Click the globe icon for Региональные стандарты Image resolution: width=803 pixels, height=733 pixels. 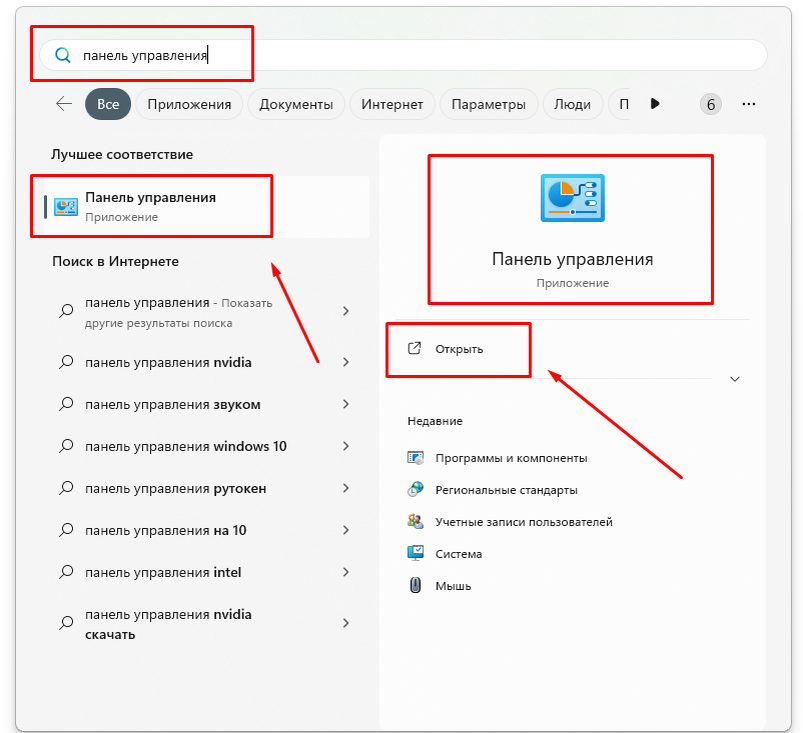tap(415, 489)
